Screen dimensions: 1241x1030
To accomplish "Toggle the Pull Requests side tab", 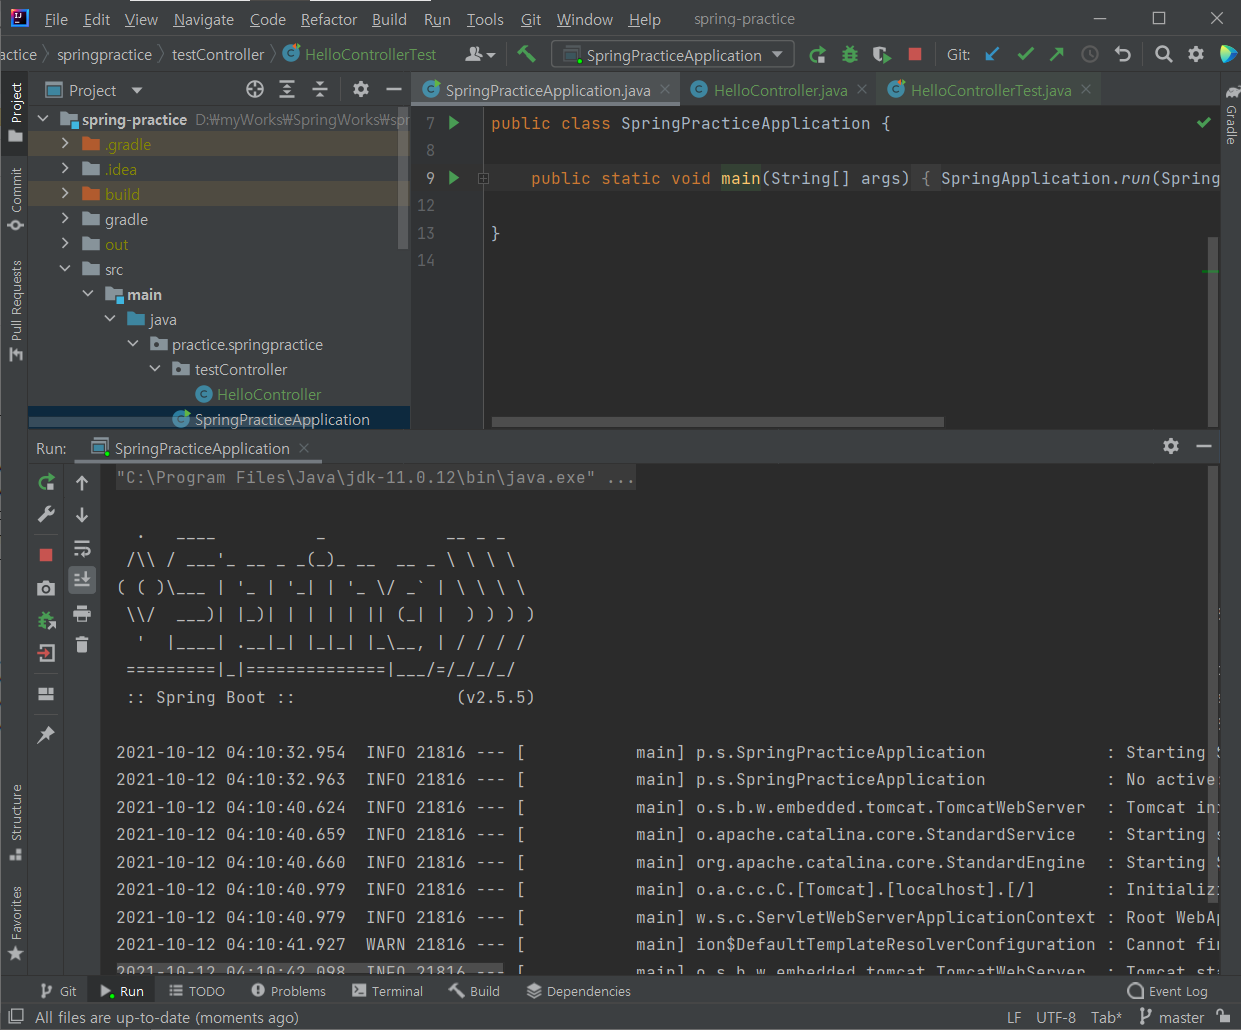I will click(16, 311).
